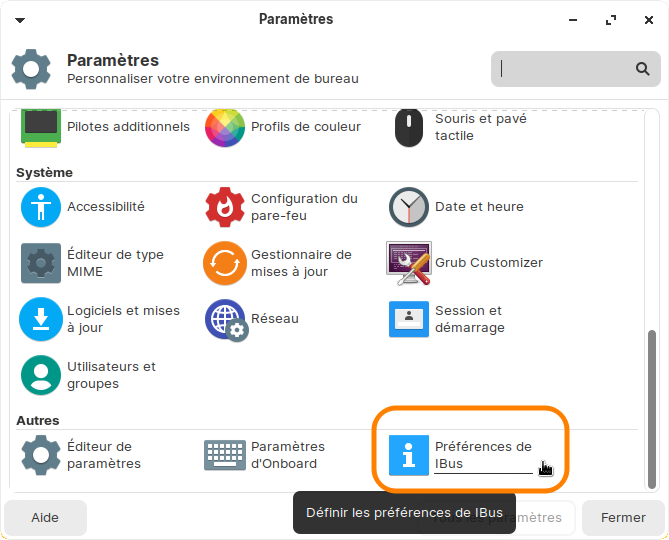Open Grub Customizer icon
Screen dimensions: 669x540
click(x=409, y=263)
